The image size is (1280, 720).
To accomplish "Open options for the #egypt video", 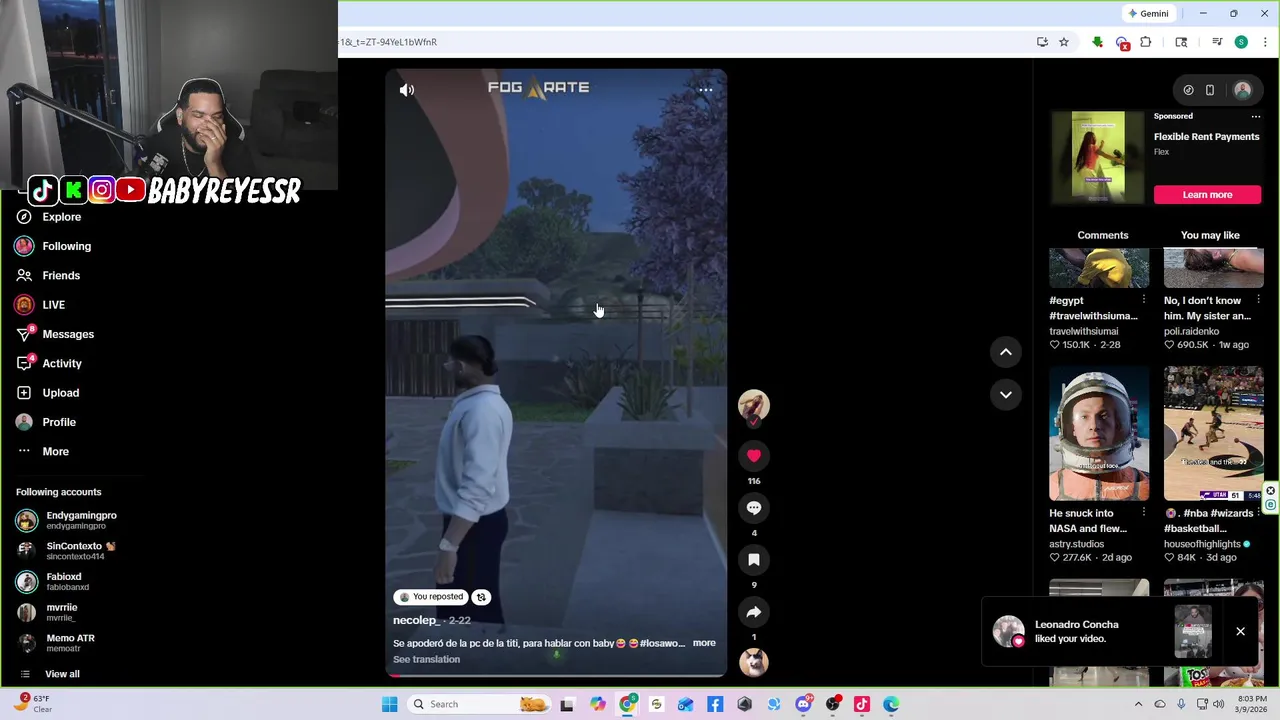I will pyautogui.click(x=1143, y=300).
